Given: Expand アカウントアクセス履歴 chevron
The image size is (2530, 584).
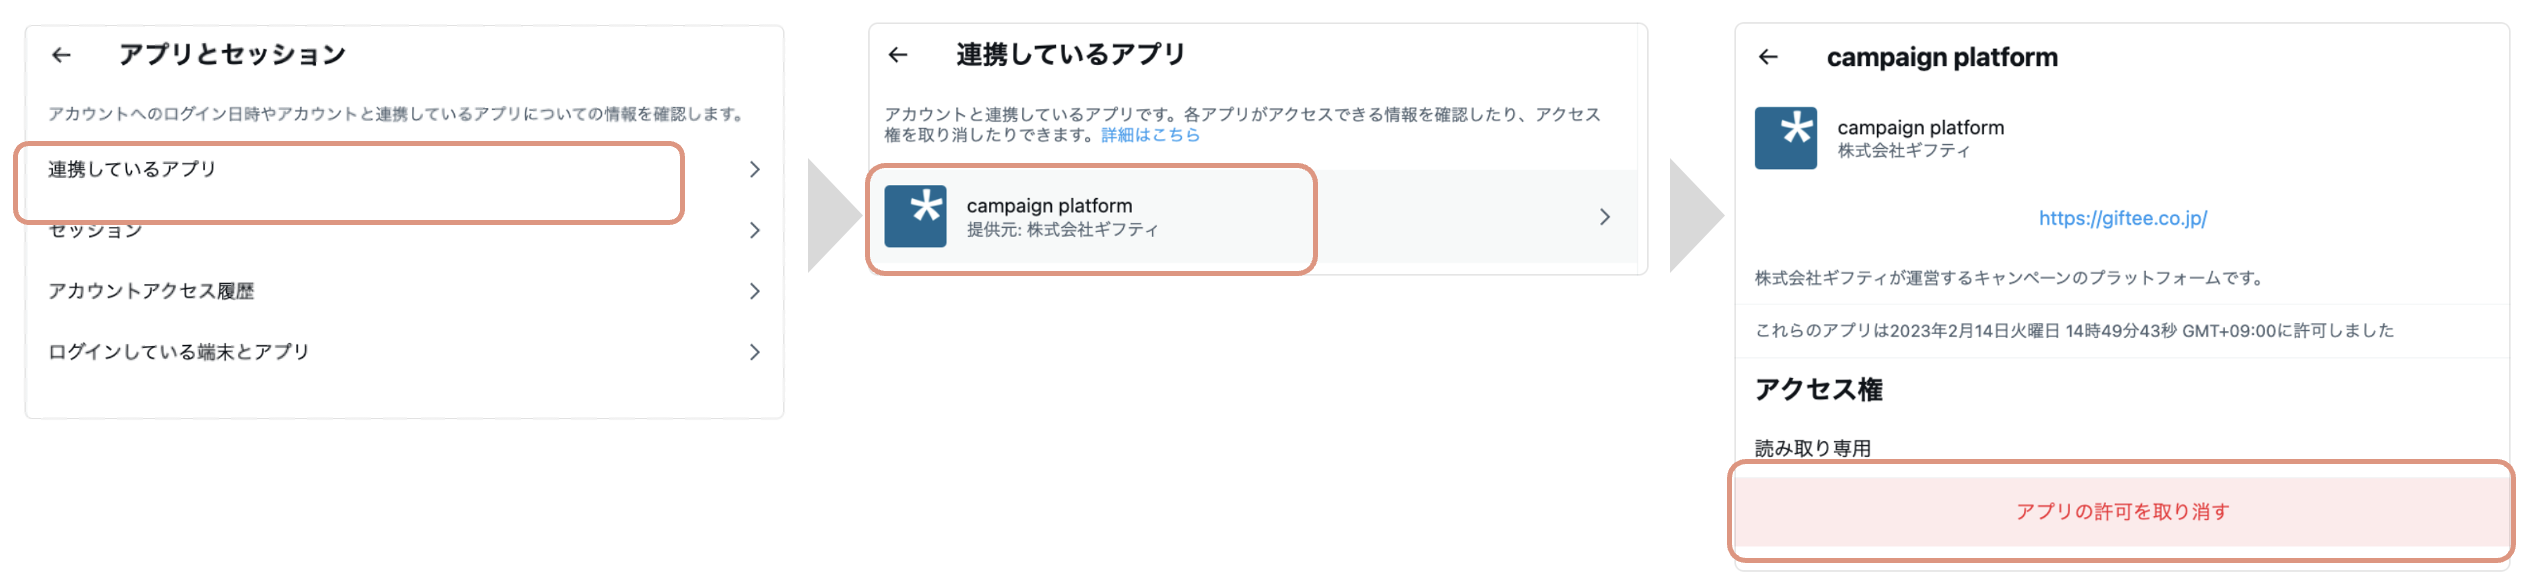Looking at the screenshot, I should tap(755, 291).
